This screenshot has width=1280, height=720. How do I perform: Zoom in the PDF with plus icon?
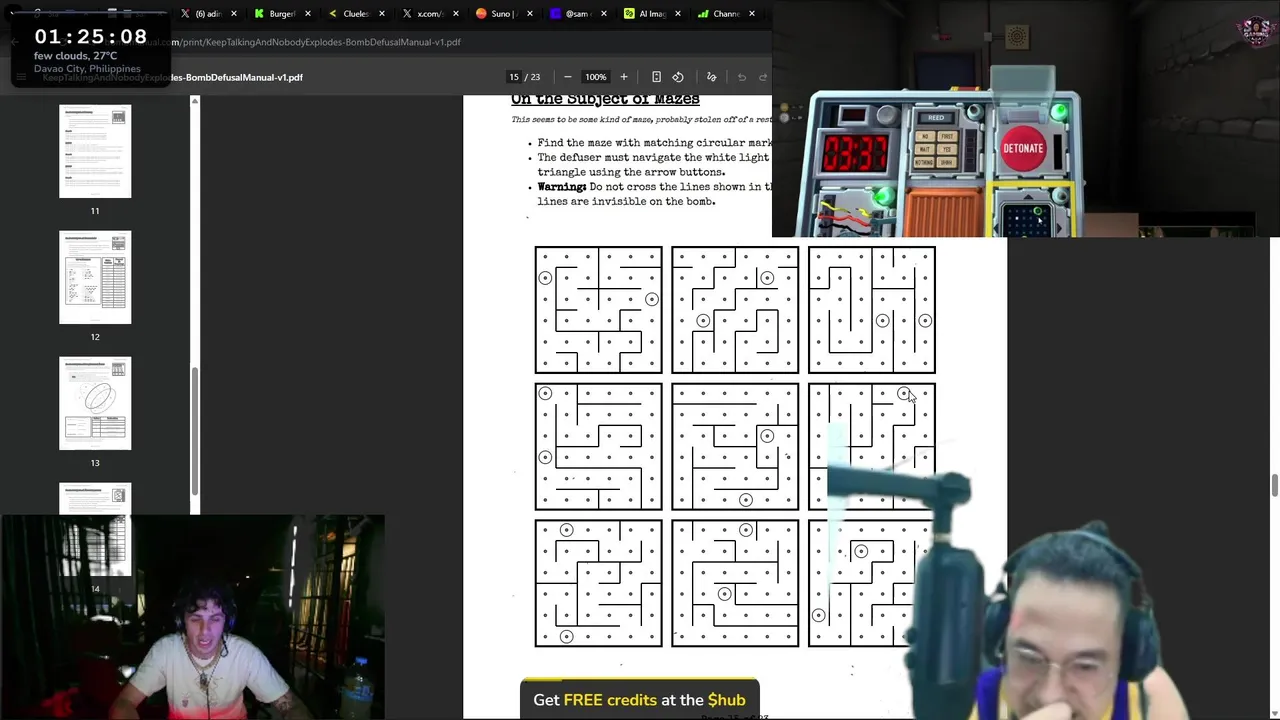pyautogui.click(x=624, y=77)
